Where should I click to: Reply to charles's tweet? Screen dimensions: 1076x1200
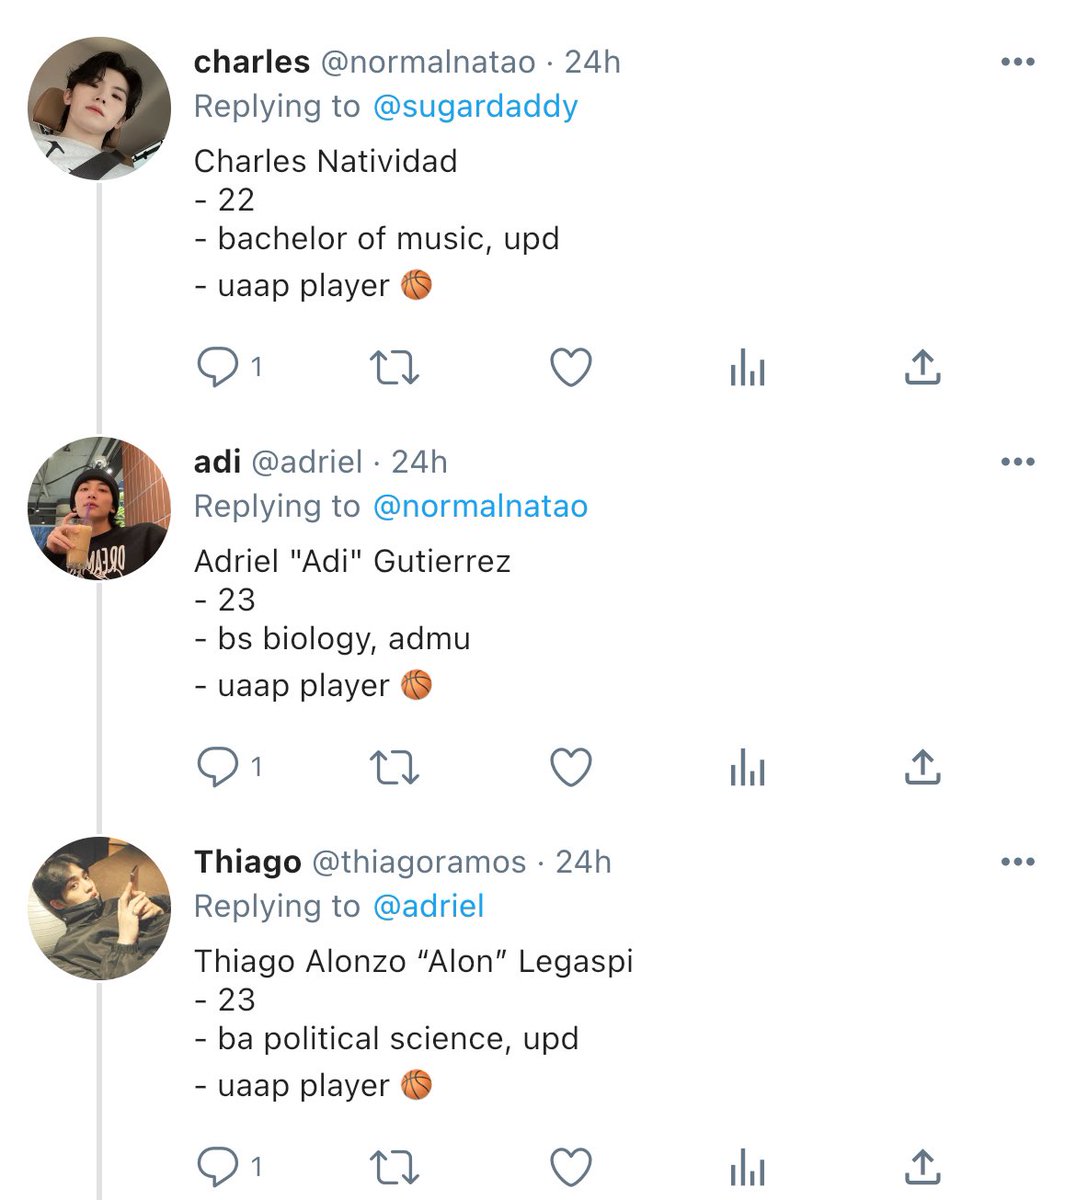[217, 368]
